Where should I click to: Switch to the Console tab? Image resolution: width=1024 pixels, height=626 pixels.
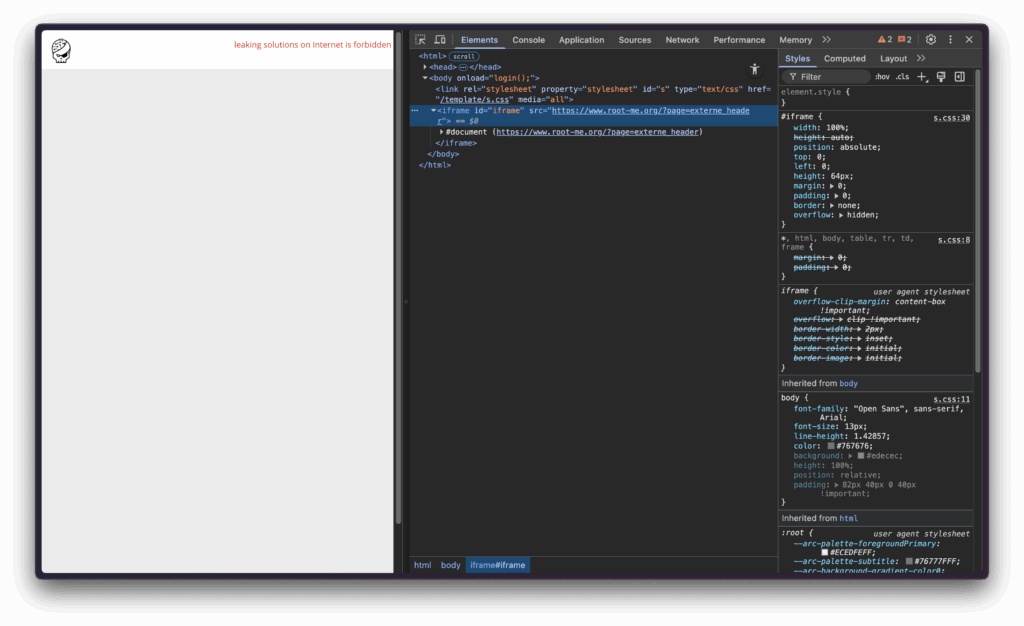pos(528,40)
